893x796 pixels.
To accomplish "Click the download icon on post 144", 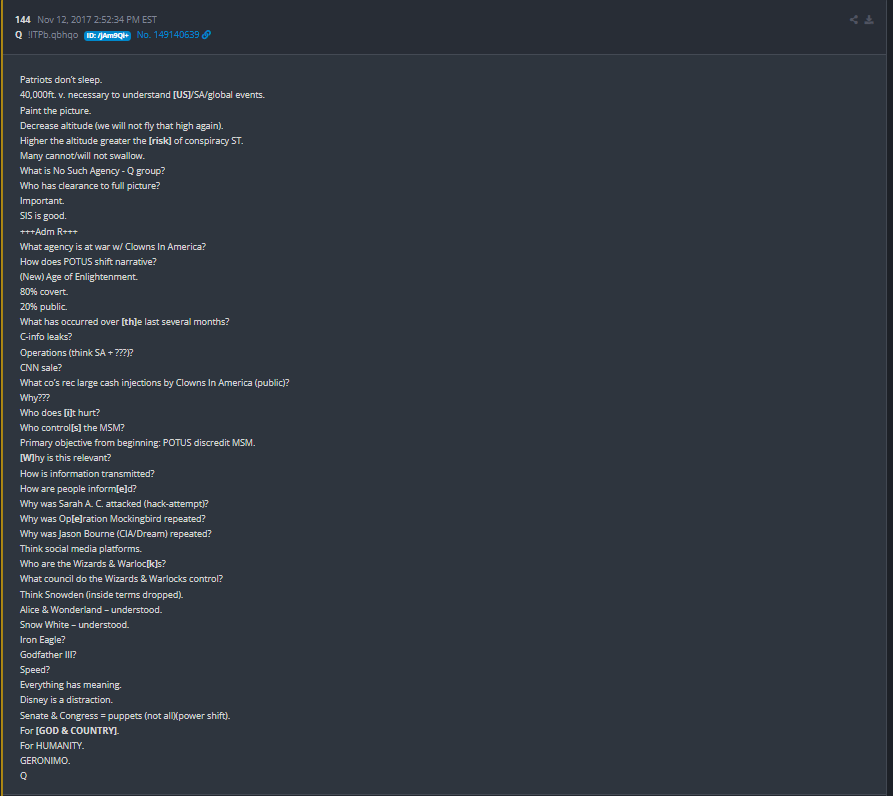I will [x=869, y=20].
